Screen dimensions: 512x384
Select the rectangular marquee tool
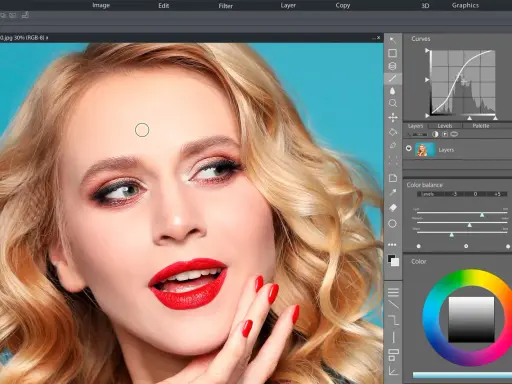click(393, 53)
